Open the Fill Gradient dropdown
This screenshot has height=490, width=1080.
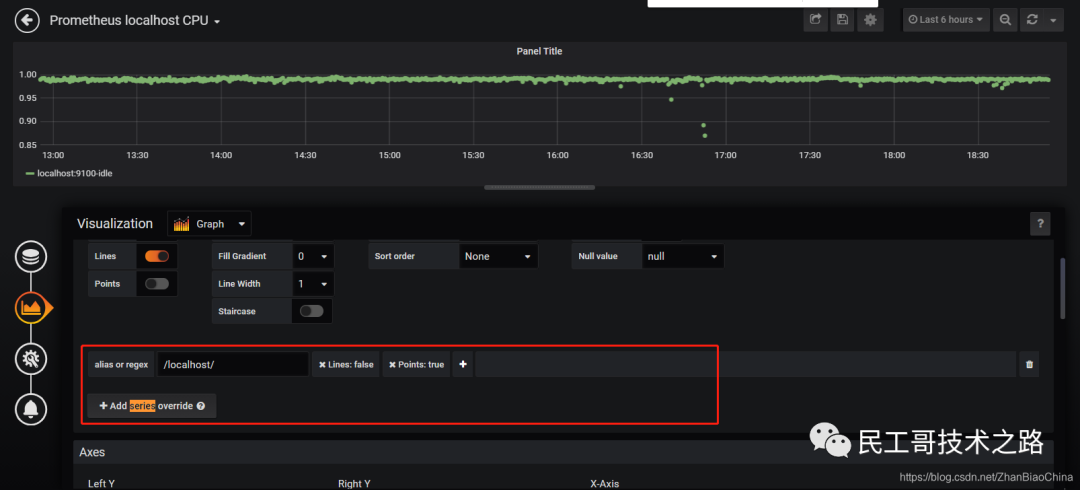pos(313,256)
